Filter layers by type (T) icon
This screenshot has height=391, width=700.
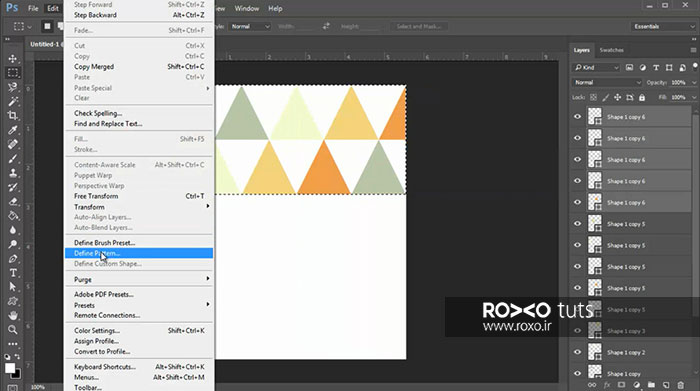(656, 68)
